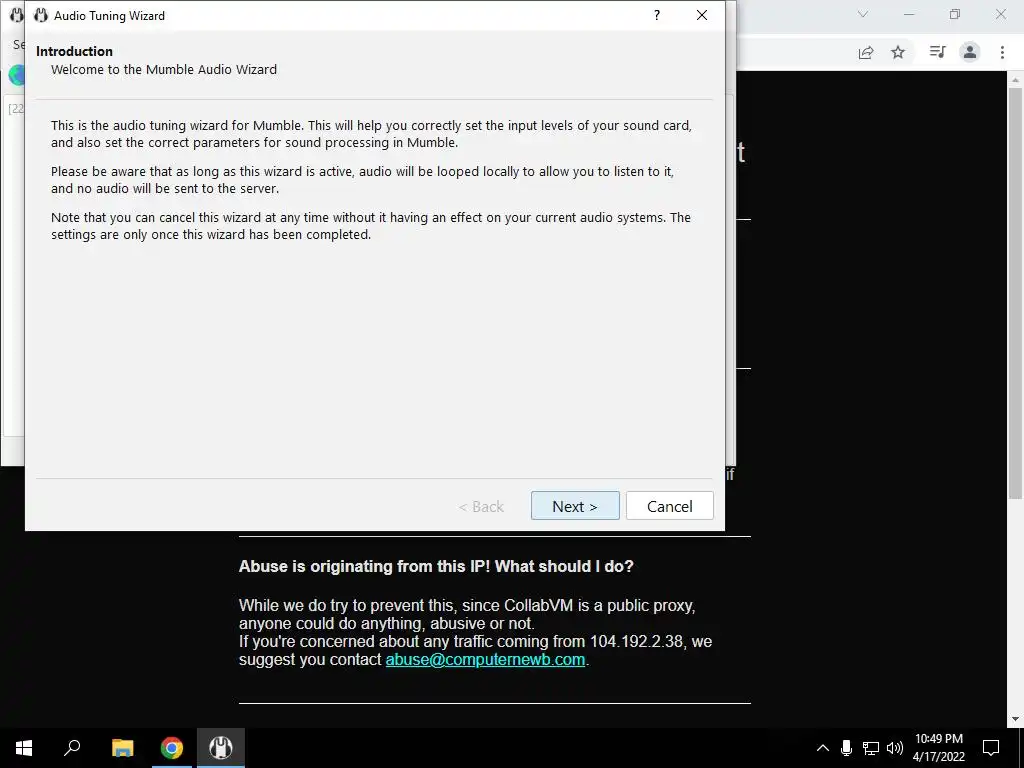
Task: Minimize the Chrome window
Action: [909, 14]
